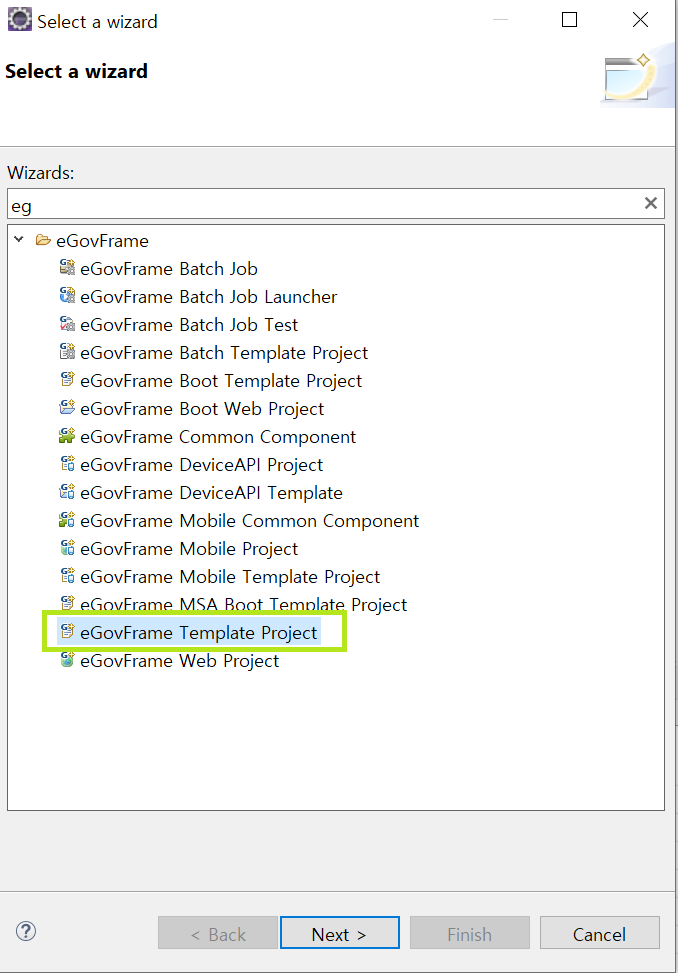Image resolution: width=678 pixels, height=973 pixels.
Task: Choose eGovFrame Batch Job Test entry
Action: coord(189,325)
